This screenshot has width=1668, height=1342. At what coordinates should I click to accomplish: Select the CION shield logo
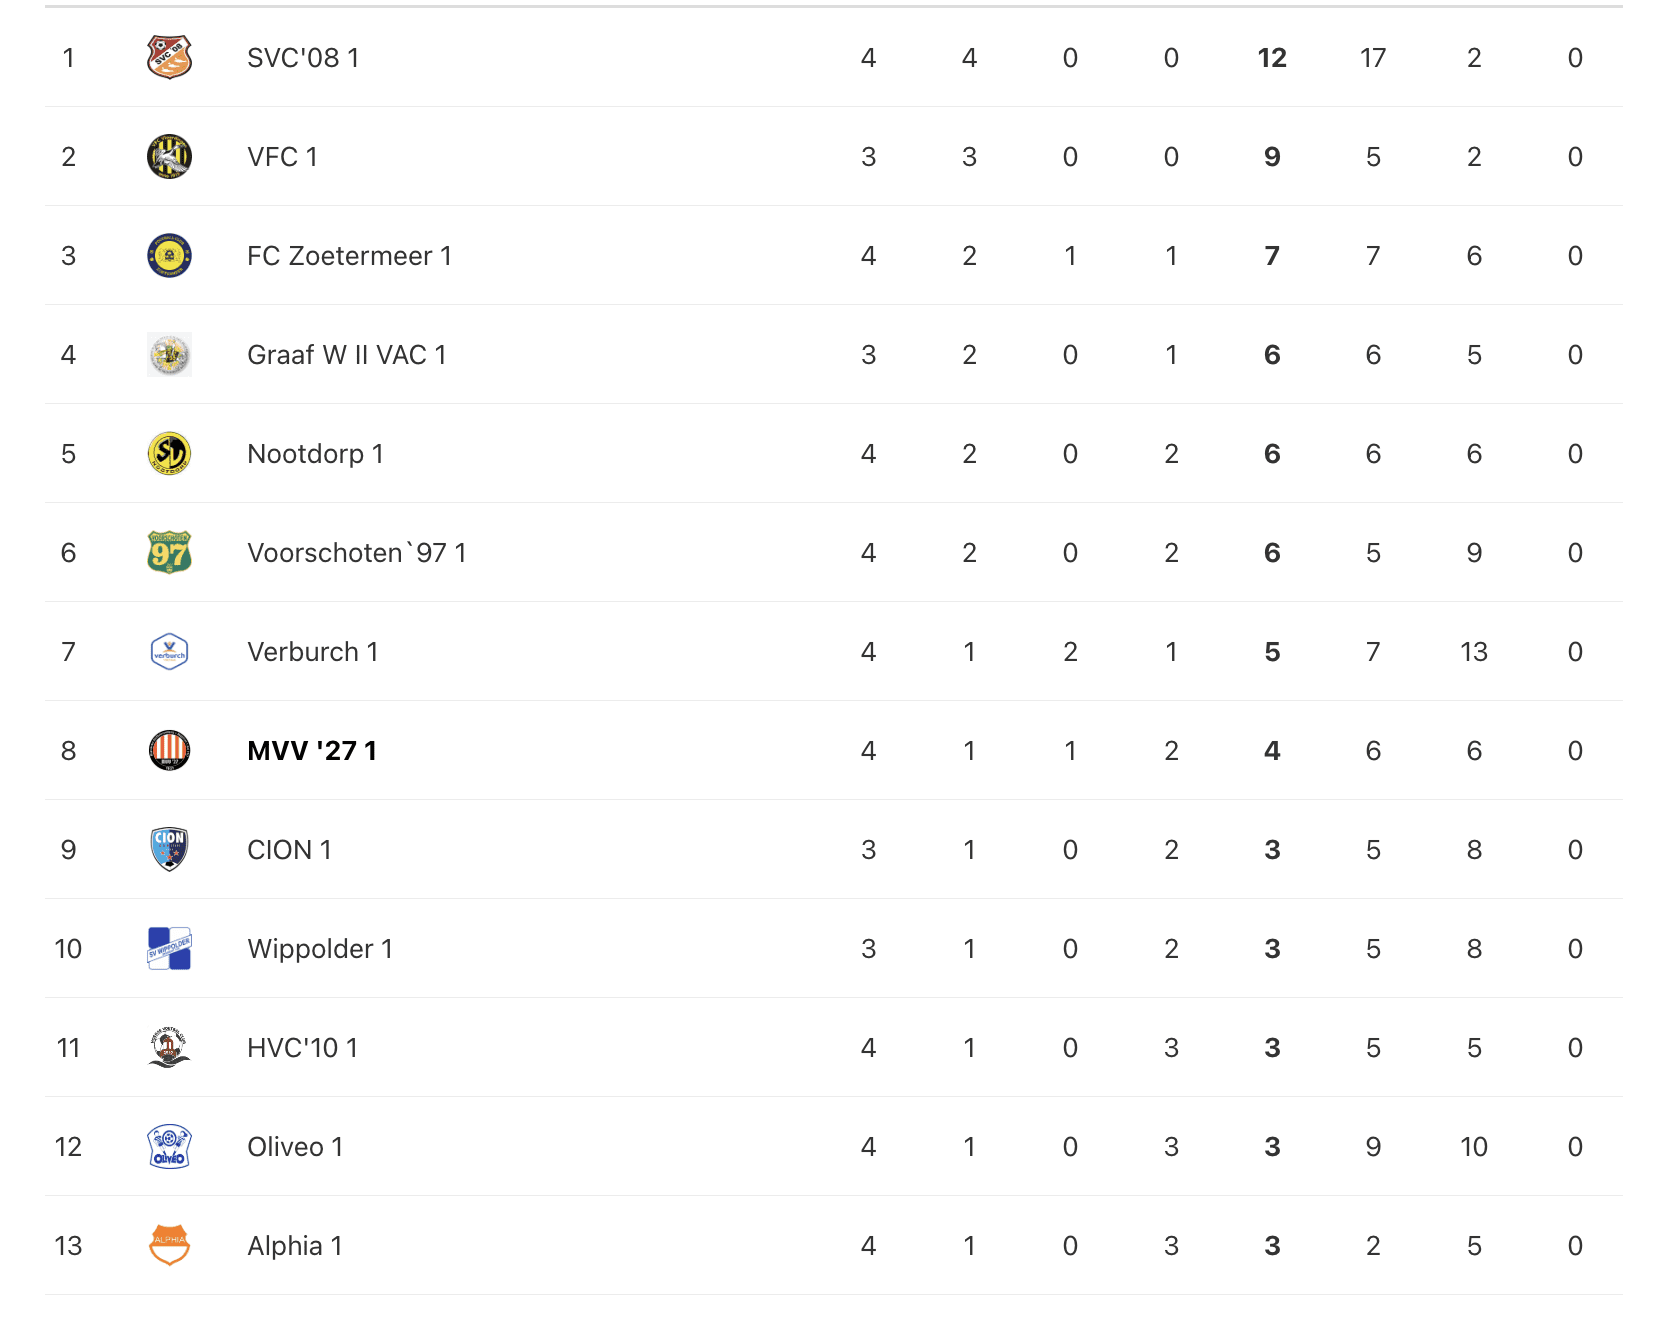tap(169, 850)
